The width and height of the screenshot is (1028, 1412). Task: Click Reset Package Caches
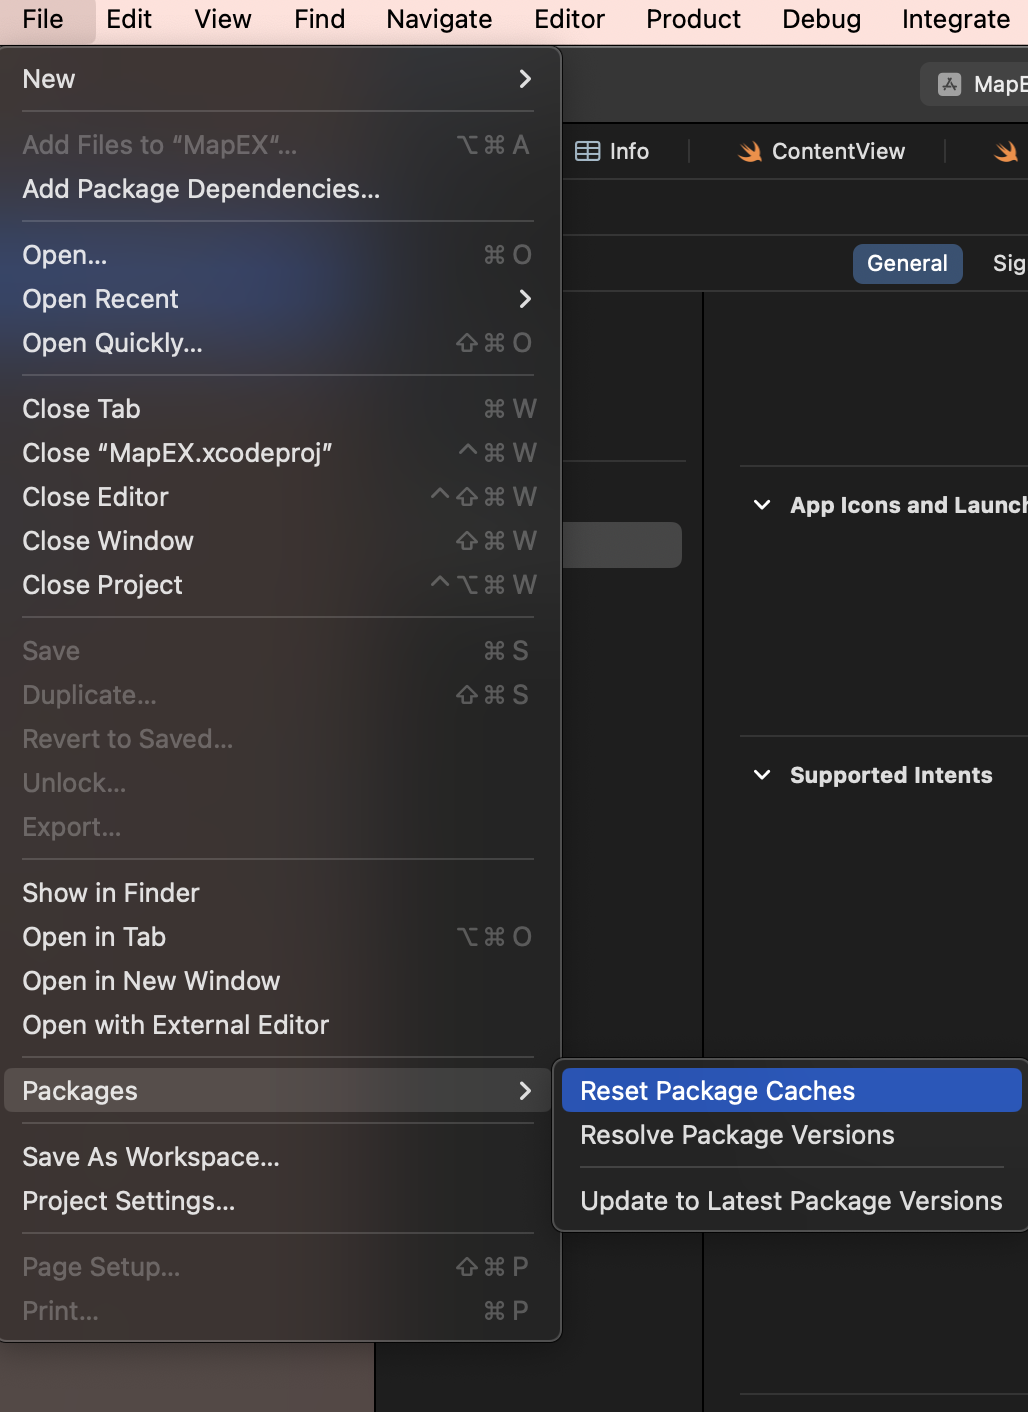point(791,1090)
